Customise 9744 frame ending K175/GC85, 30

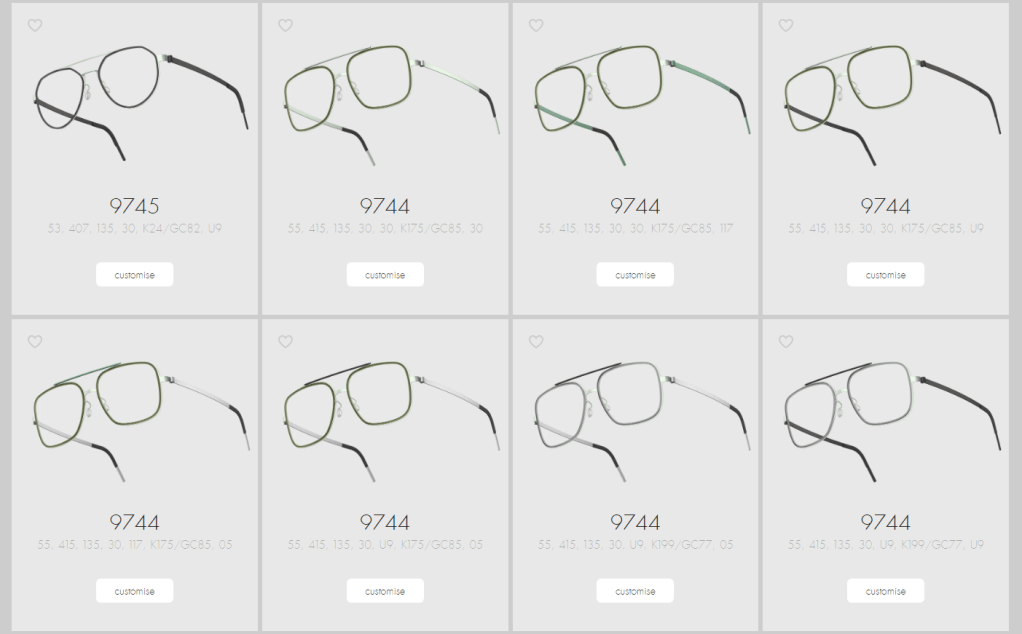(385, 274)
